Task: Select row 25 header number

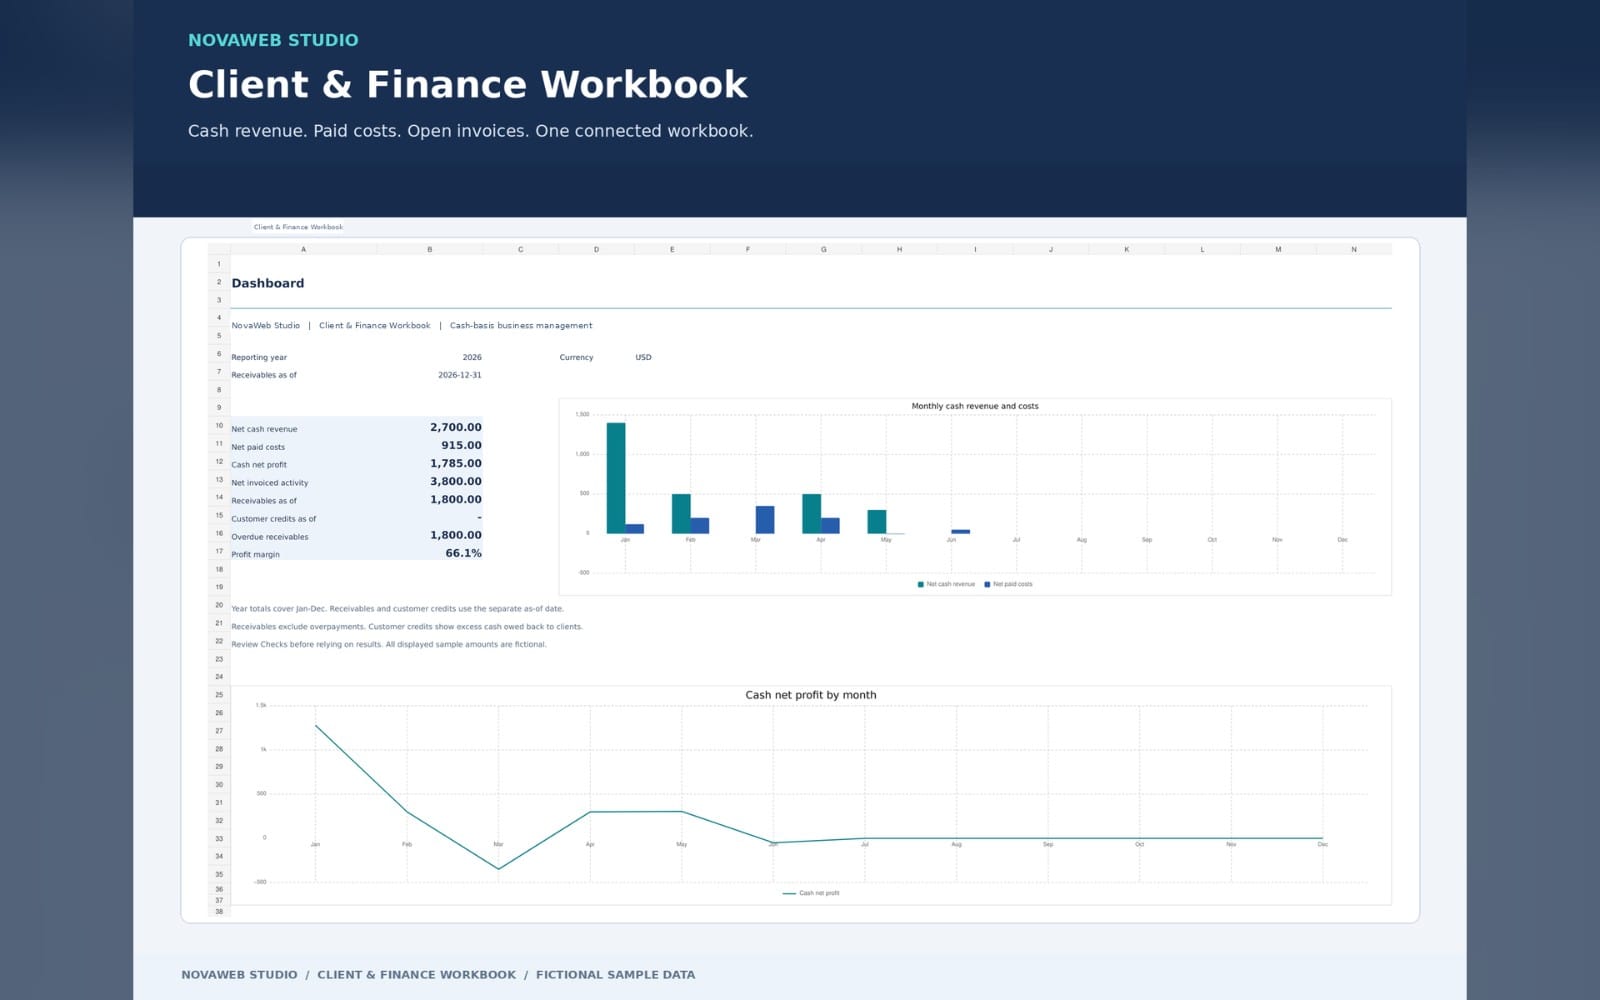Action: point(219,694)
